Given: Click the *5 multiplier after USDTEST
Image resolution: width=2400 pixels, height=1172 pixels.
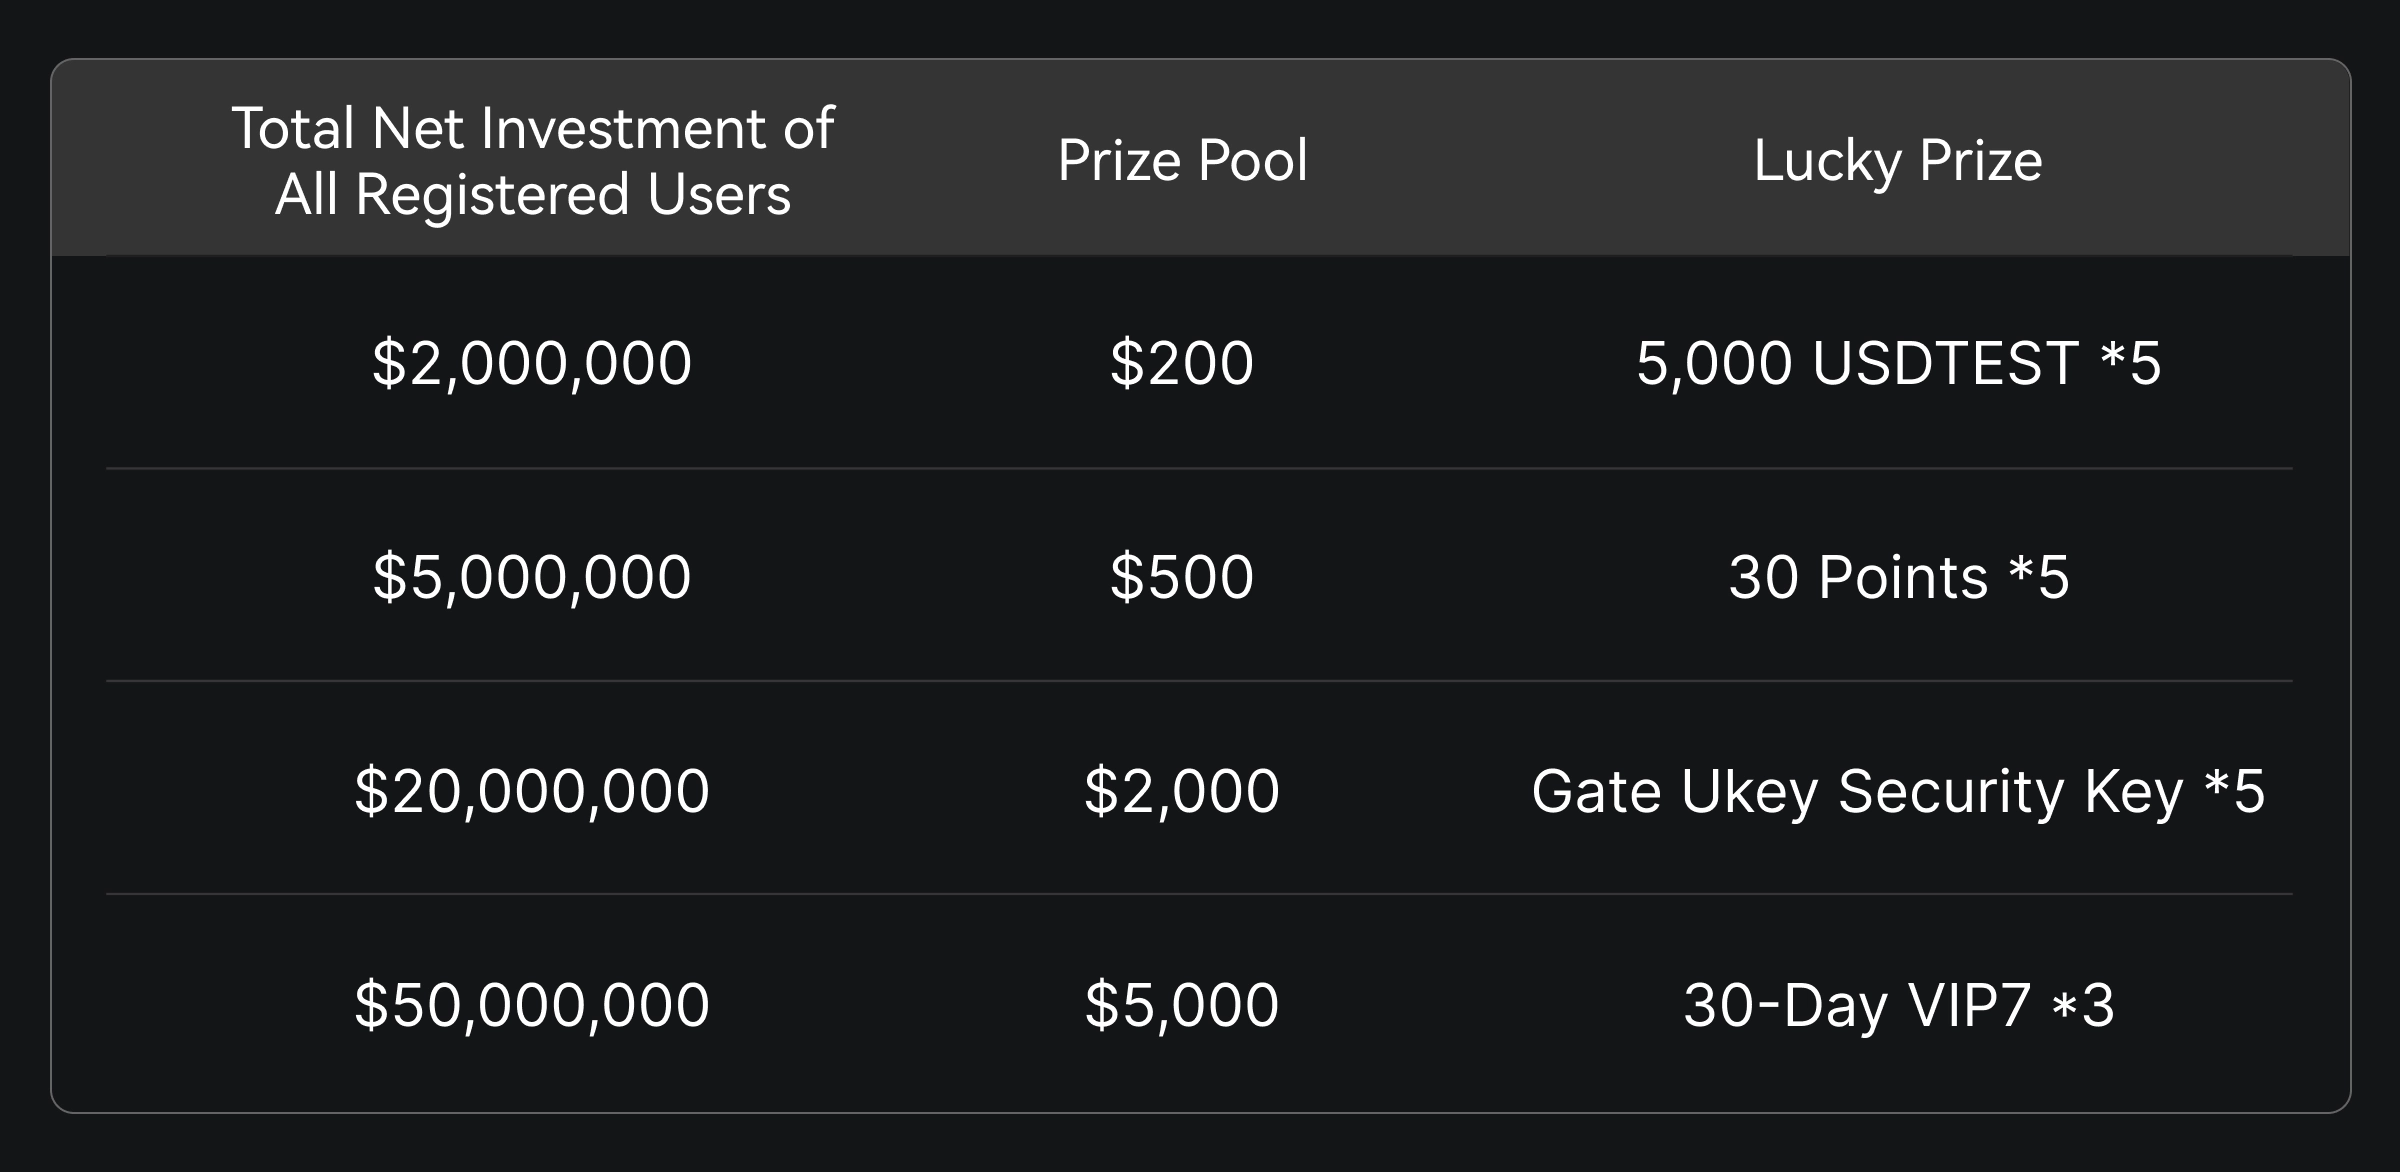Looking at the screenshot, I should pos(2131,362).
